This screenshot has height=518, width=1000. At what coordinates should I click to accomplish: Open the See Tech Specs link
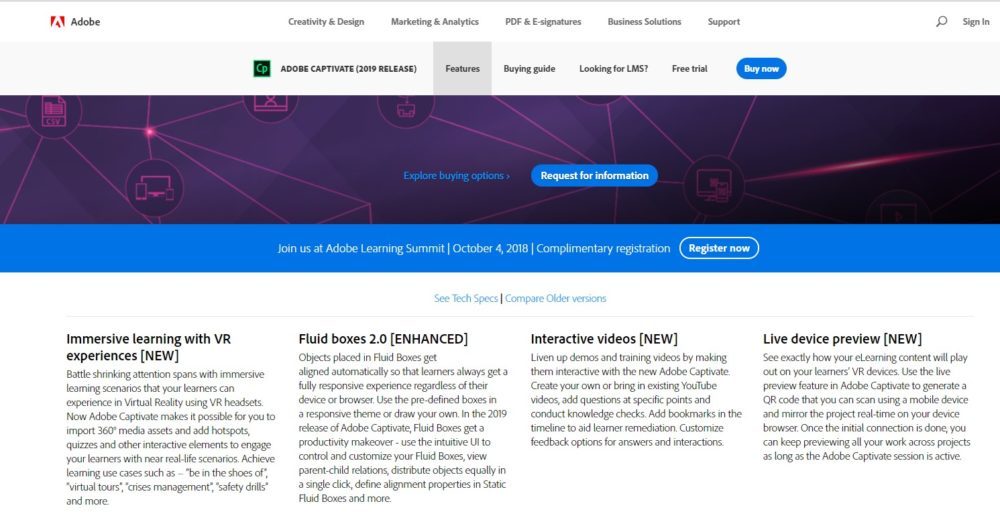(467, 298)
